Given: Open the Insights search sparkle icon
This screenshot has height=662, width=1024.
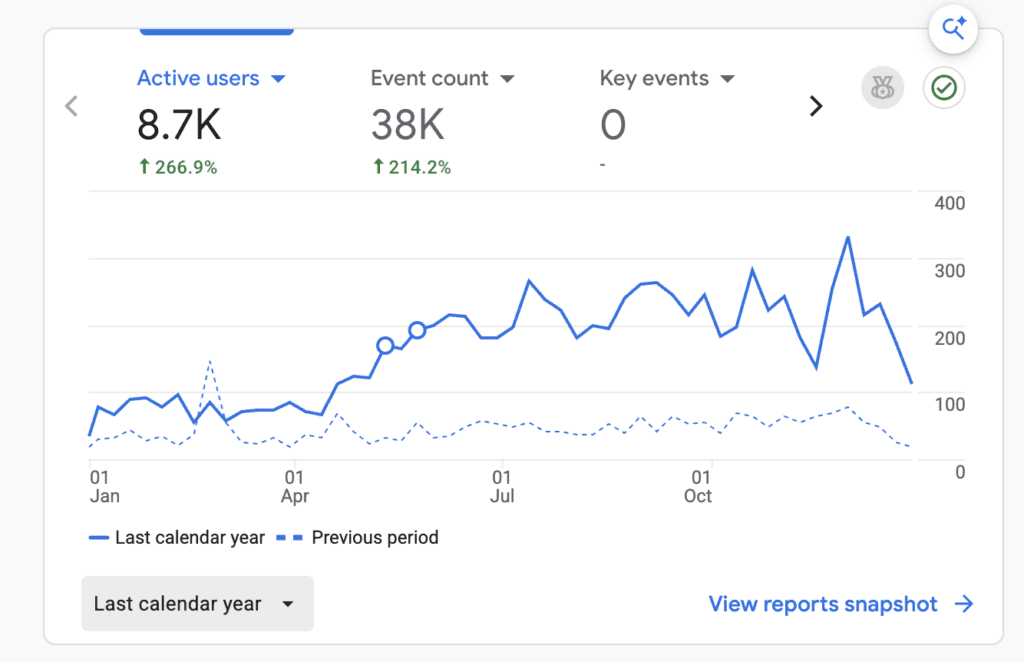Looking at the screenshot, I should click(x=953, y=29).
